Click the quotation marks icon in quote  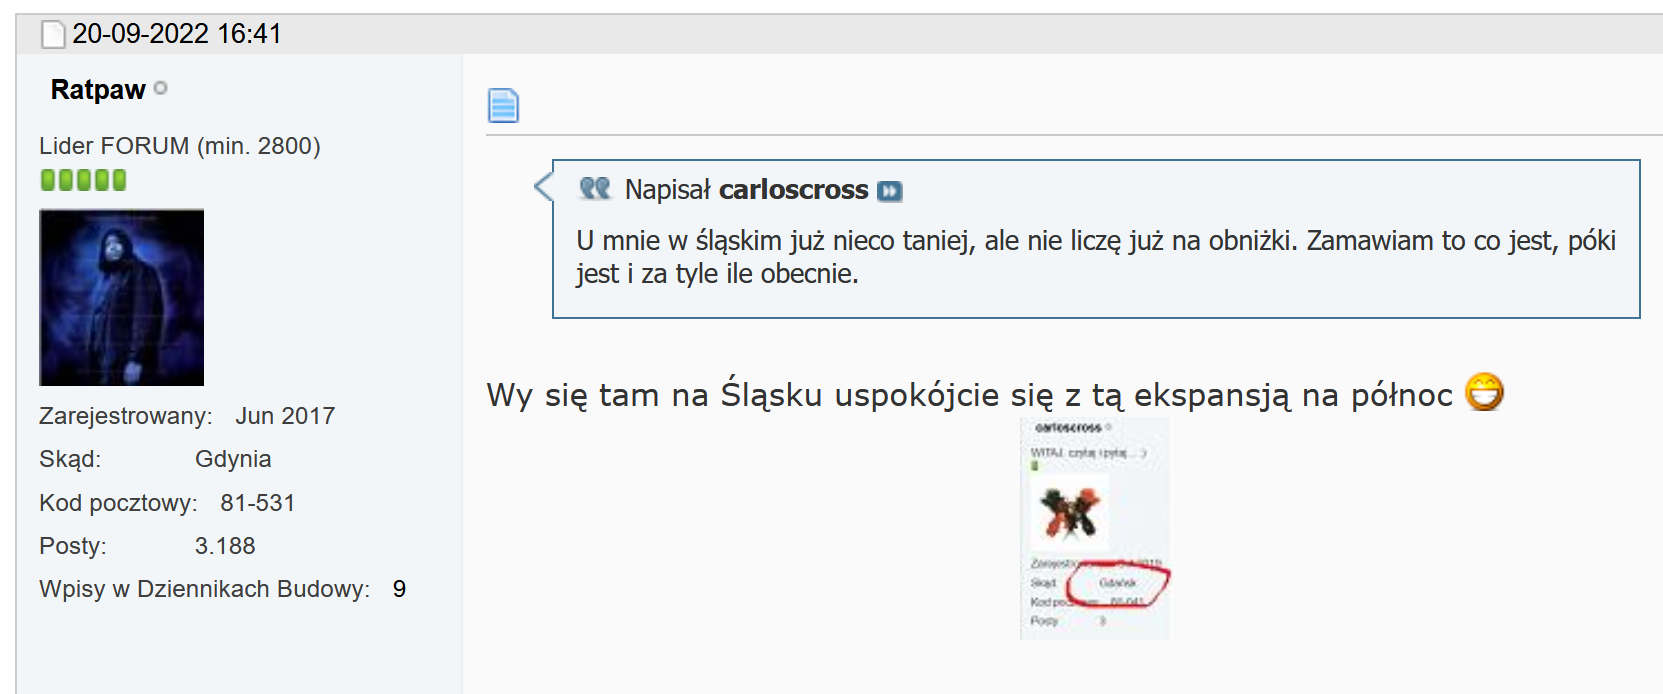(595, 188)
